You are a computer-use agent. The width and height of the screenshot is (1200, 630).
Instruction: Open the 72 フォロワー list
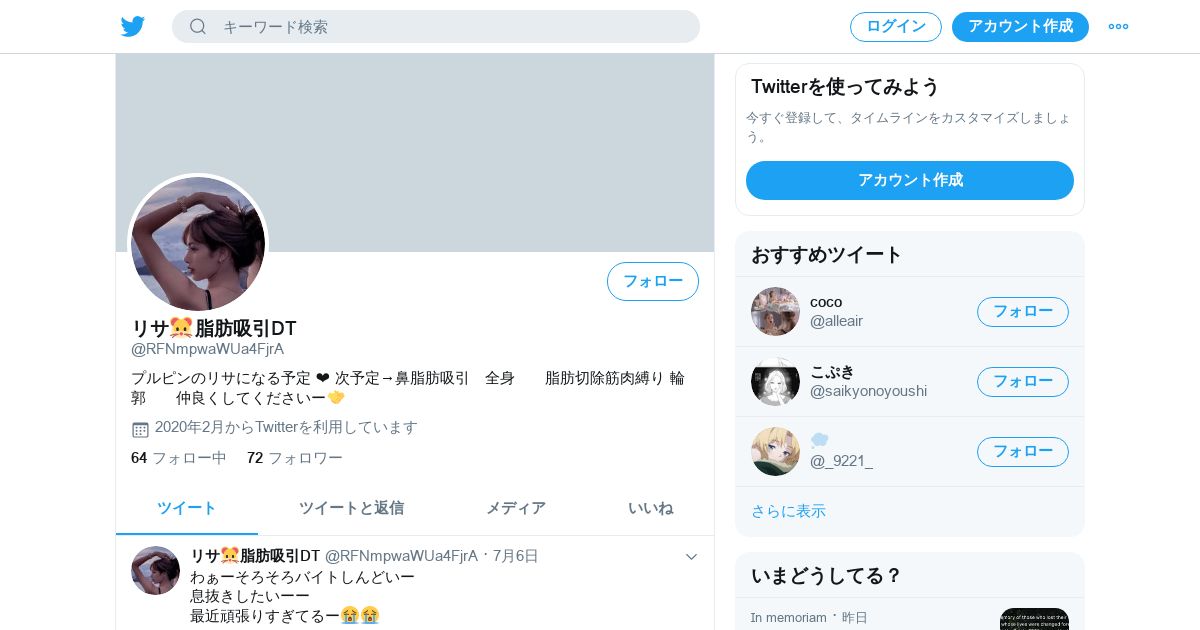click(295, 458)
